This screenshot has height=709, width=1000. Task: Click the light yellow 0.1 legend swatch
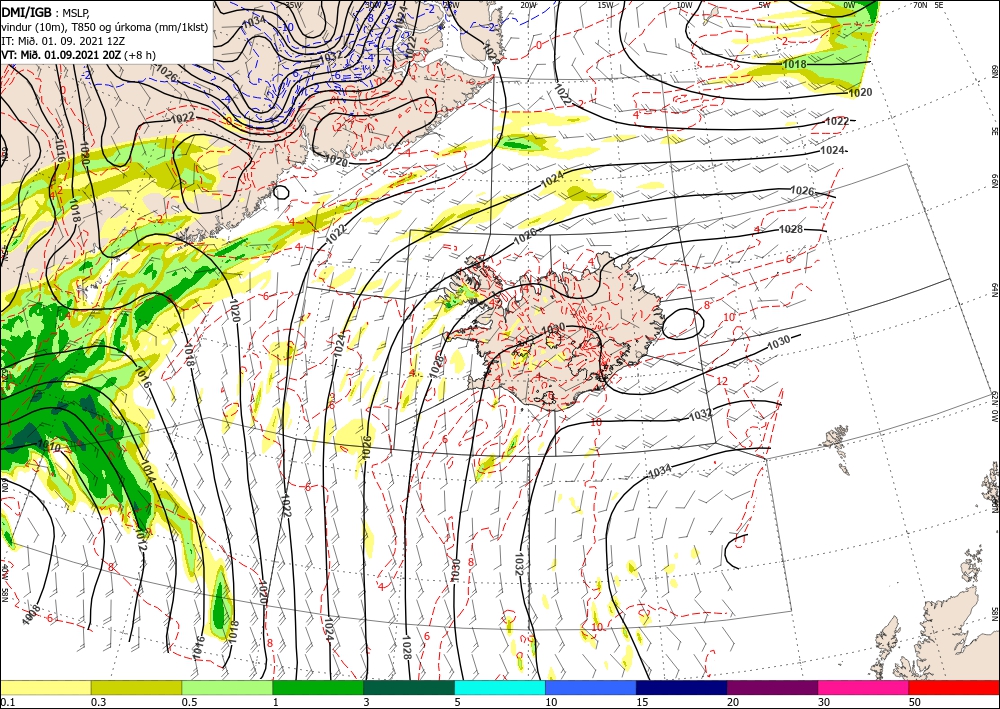coord(45,687)
